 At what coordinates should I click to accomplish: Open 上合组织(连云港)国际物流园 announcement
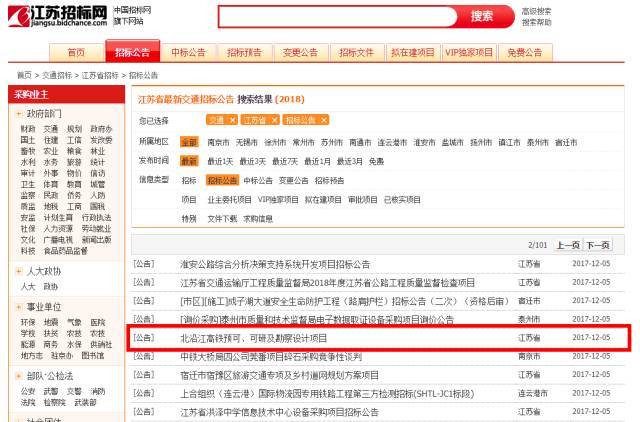pyautogui.click(x=327, y=394)
